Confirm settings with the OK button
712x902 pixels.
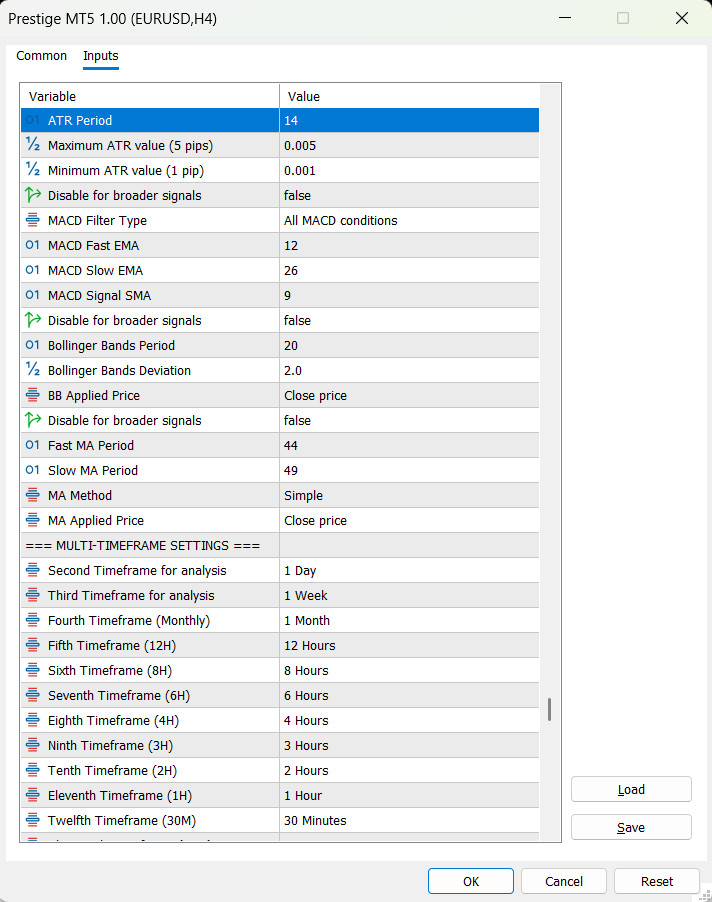click(470, 881)
